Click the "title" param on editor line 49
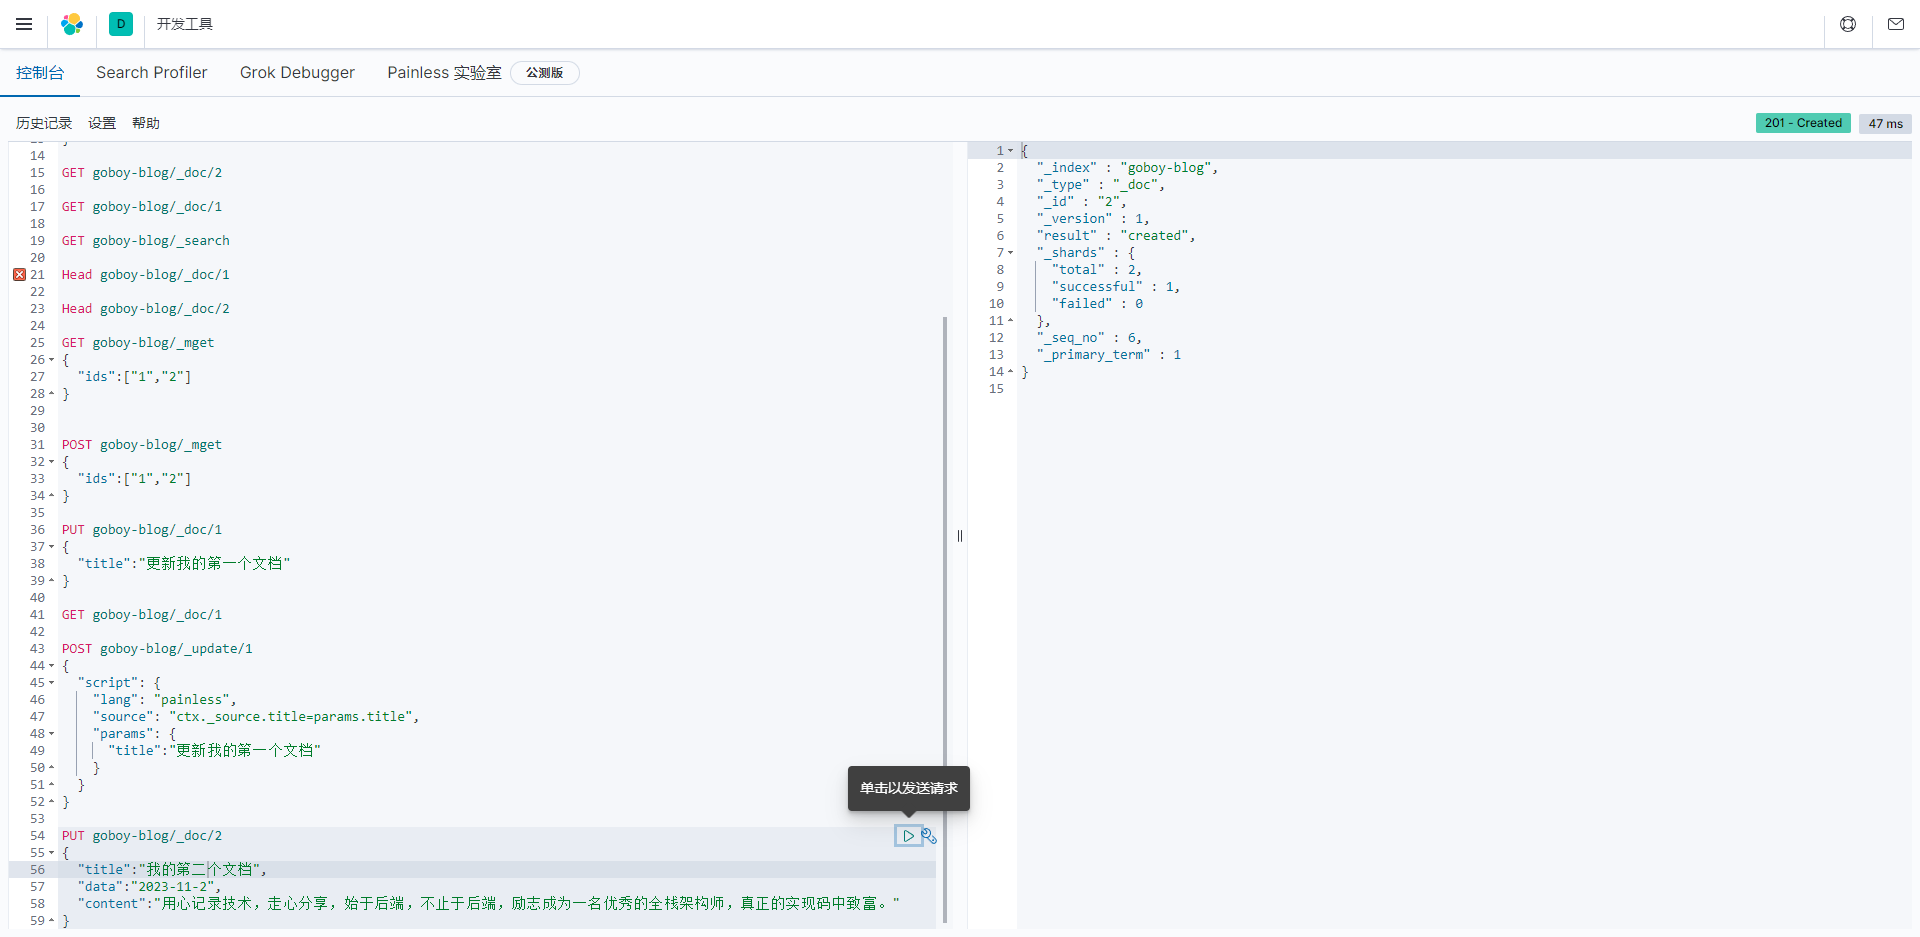The height and width of the screenshot is (937, 1920). click(215, 751)
